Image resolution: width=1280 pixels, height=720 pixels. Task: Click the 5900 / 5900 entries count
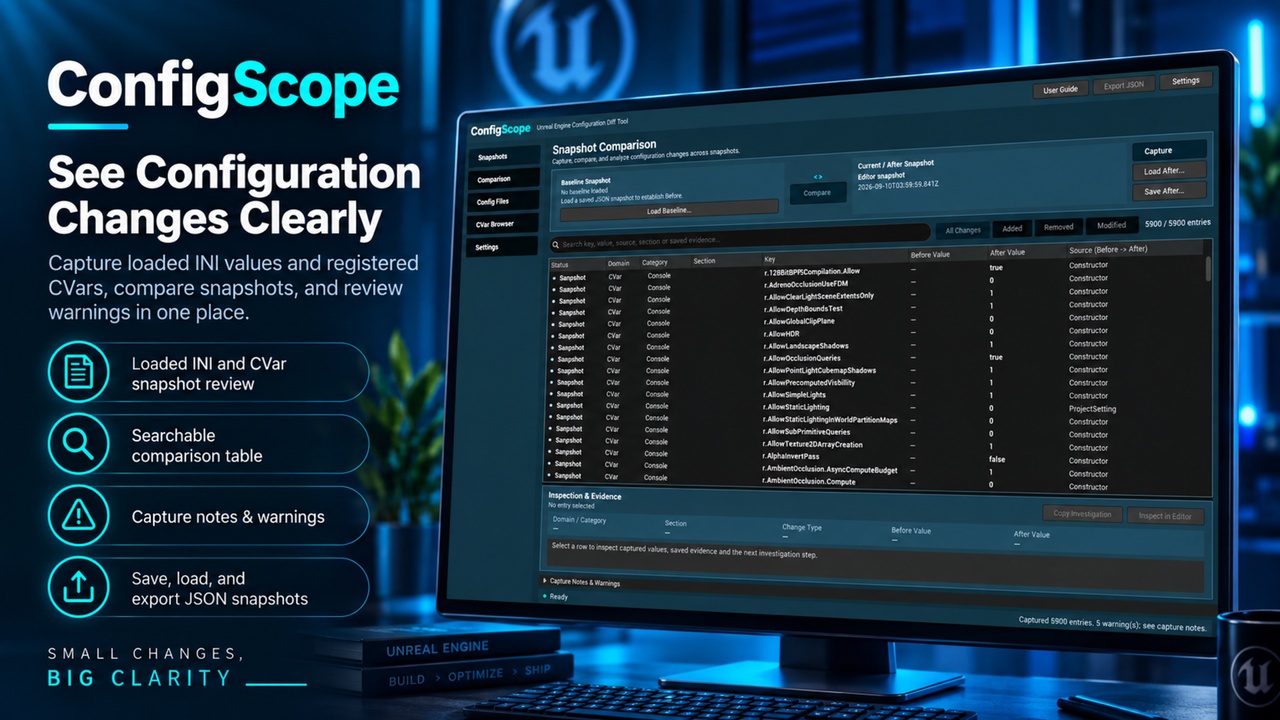point(1177,224)
